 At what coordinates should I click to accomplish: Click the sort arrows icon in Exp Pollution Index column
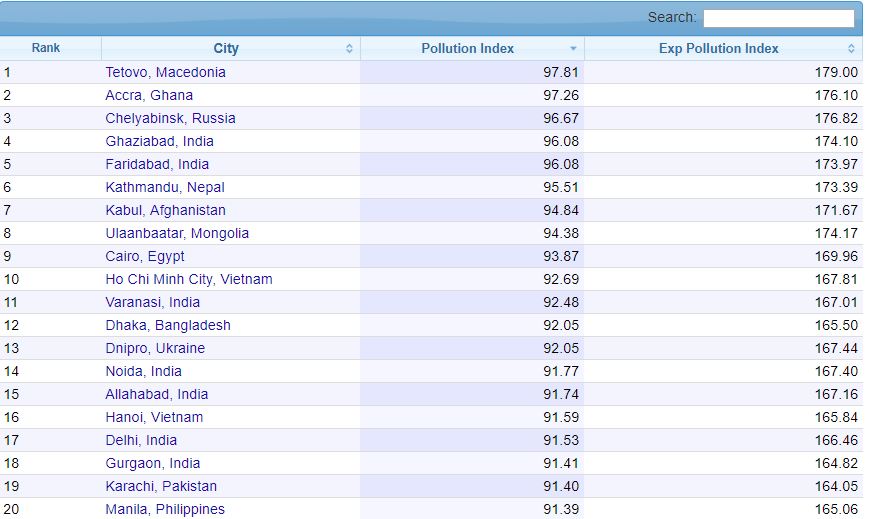click(x=851, y=49)
